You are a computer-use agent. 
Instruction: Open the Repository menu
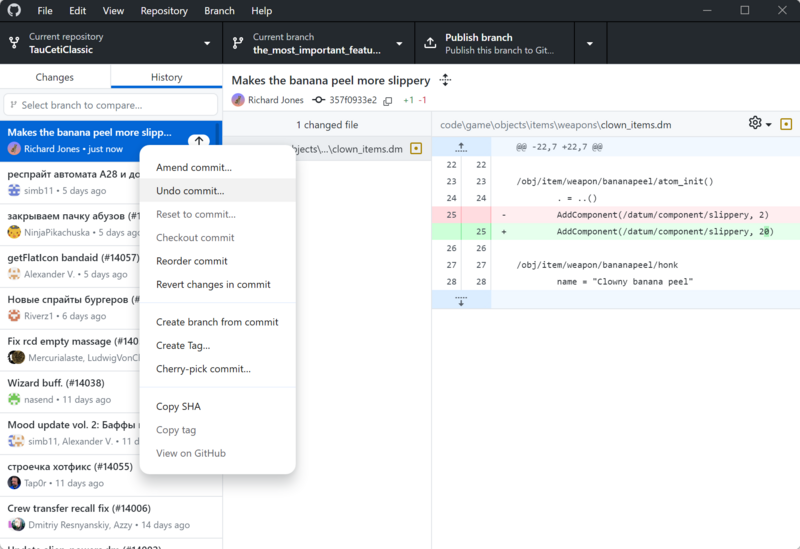pos(164,11)
